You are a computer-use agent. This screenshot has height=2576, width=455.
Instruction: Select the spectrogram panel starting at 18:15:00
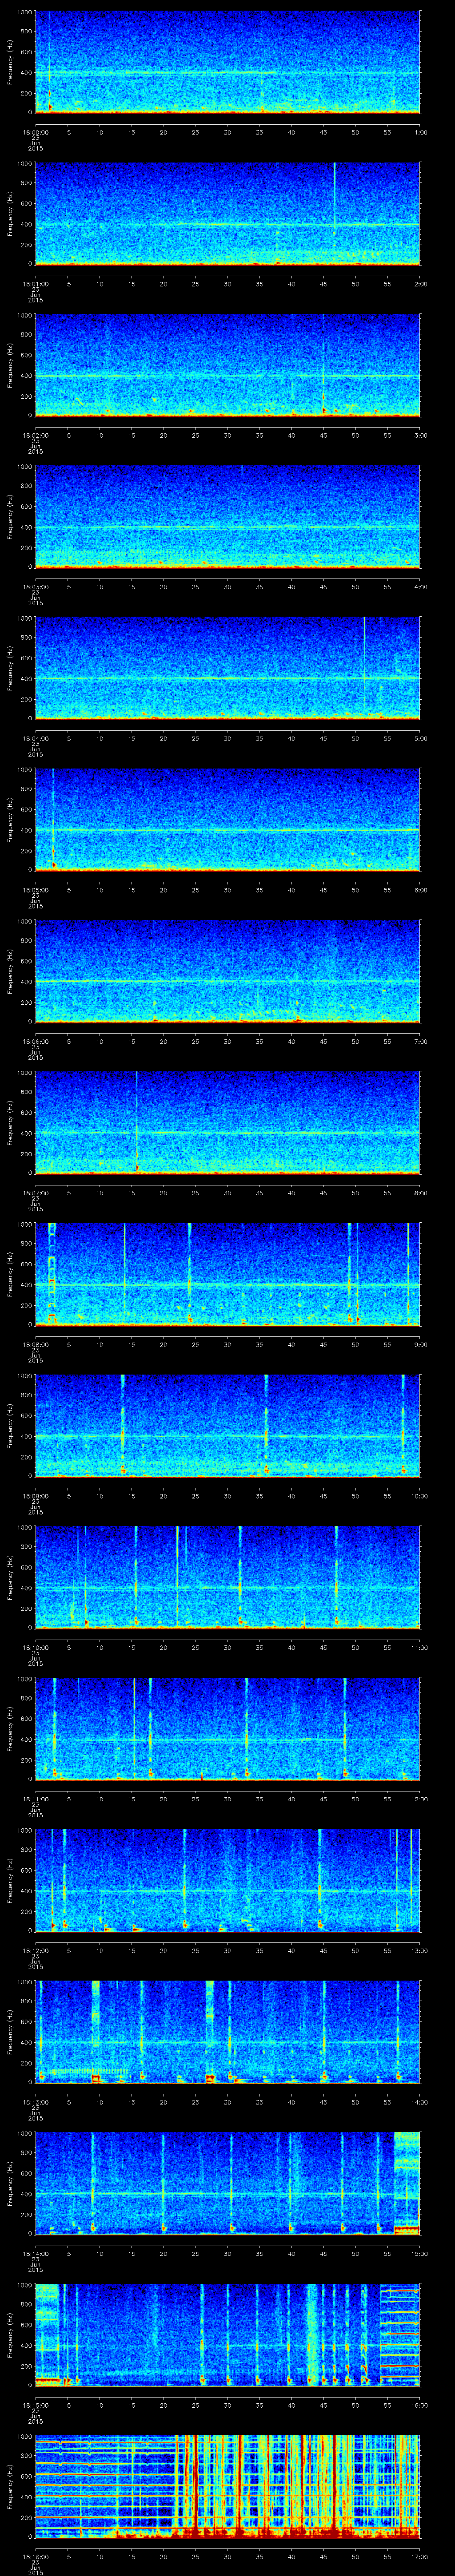pyautogui.click(x=228, y=2335)
